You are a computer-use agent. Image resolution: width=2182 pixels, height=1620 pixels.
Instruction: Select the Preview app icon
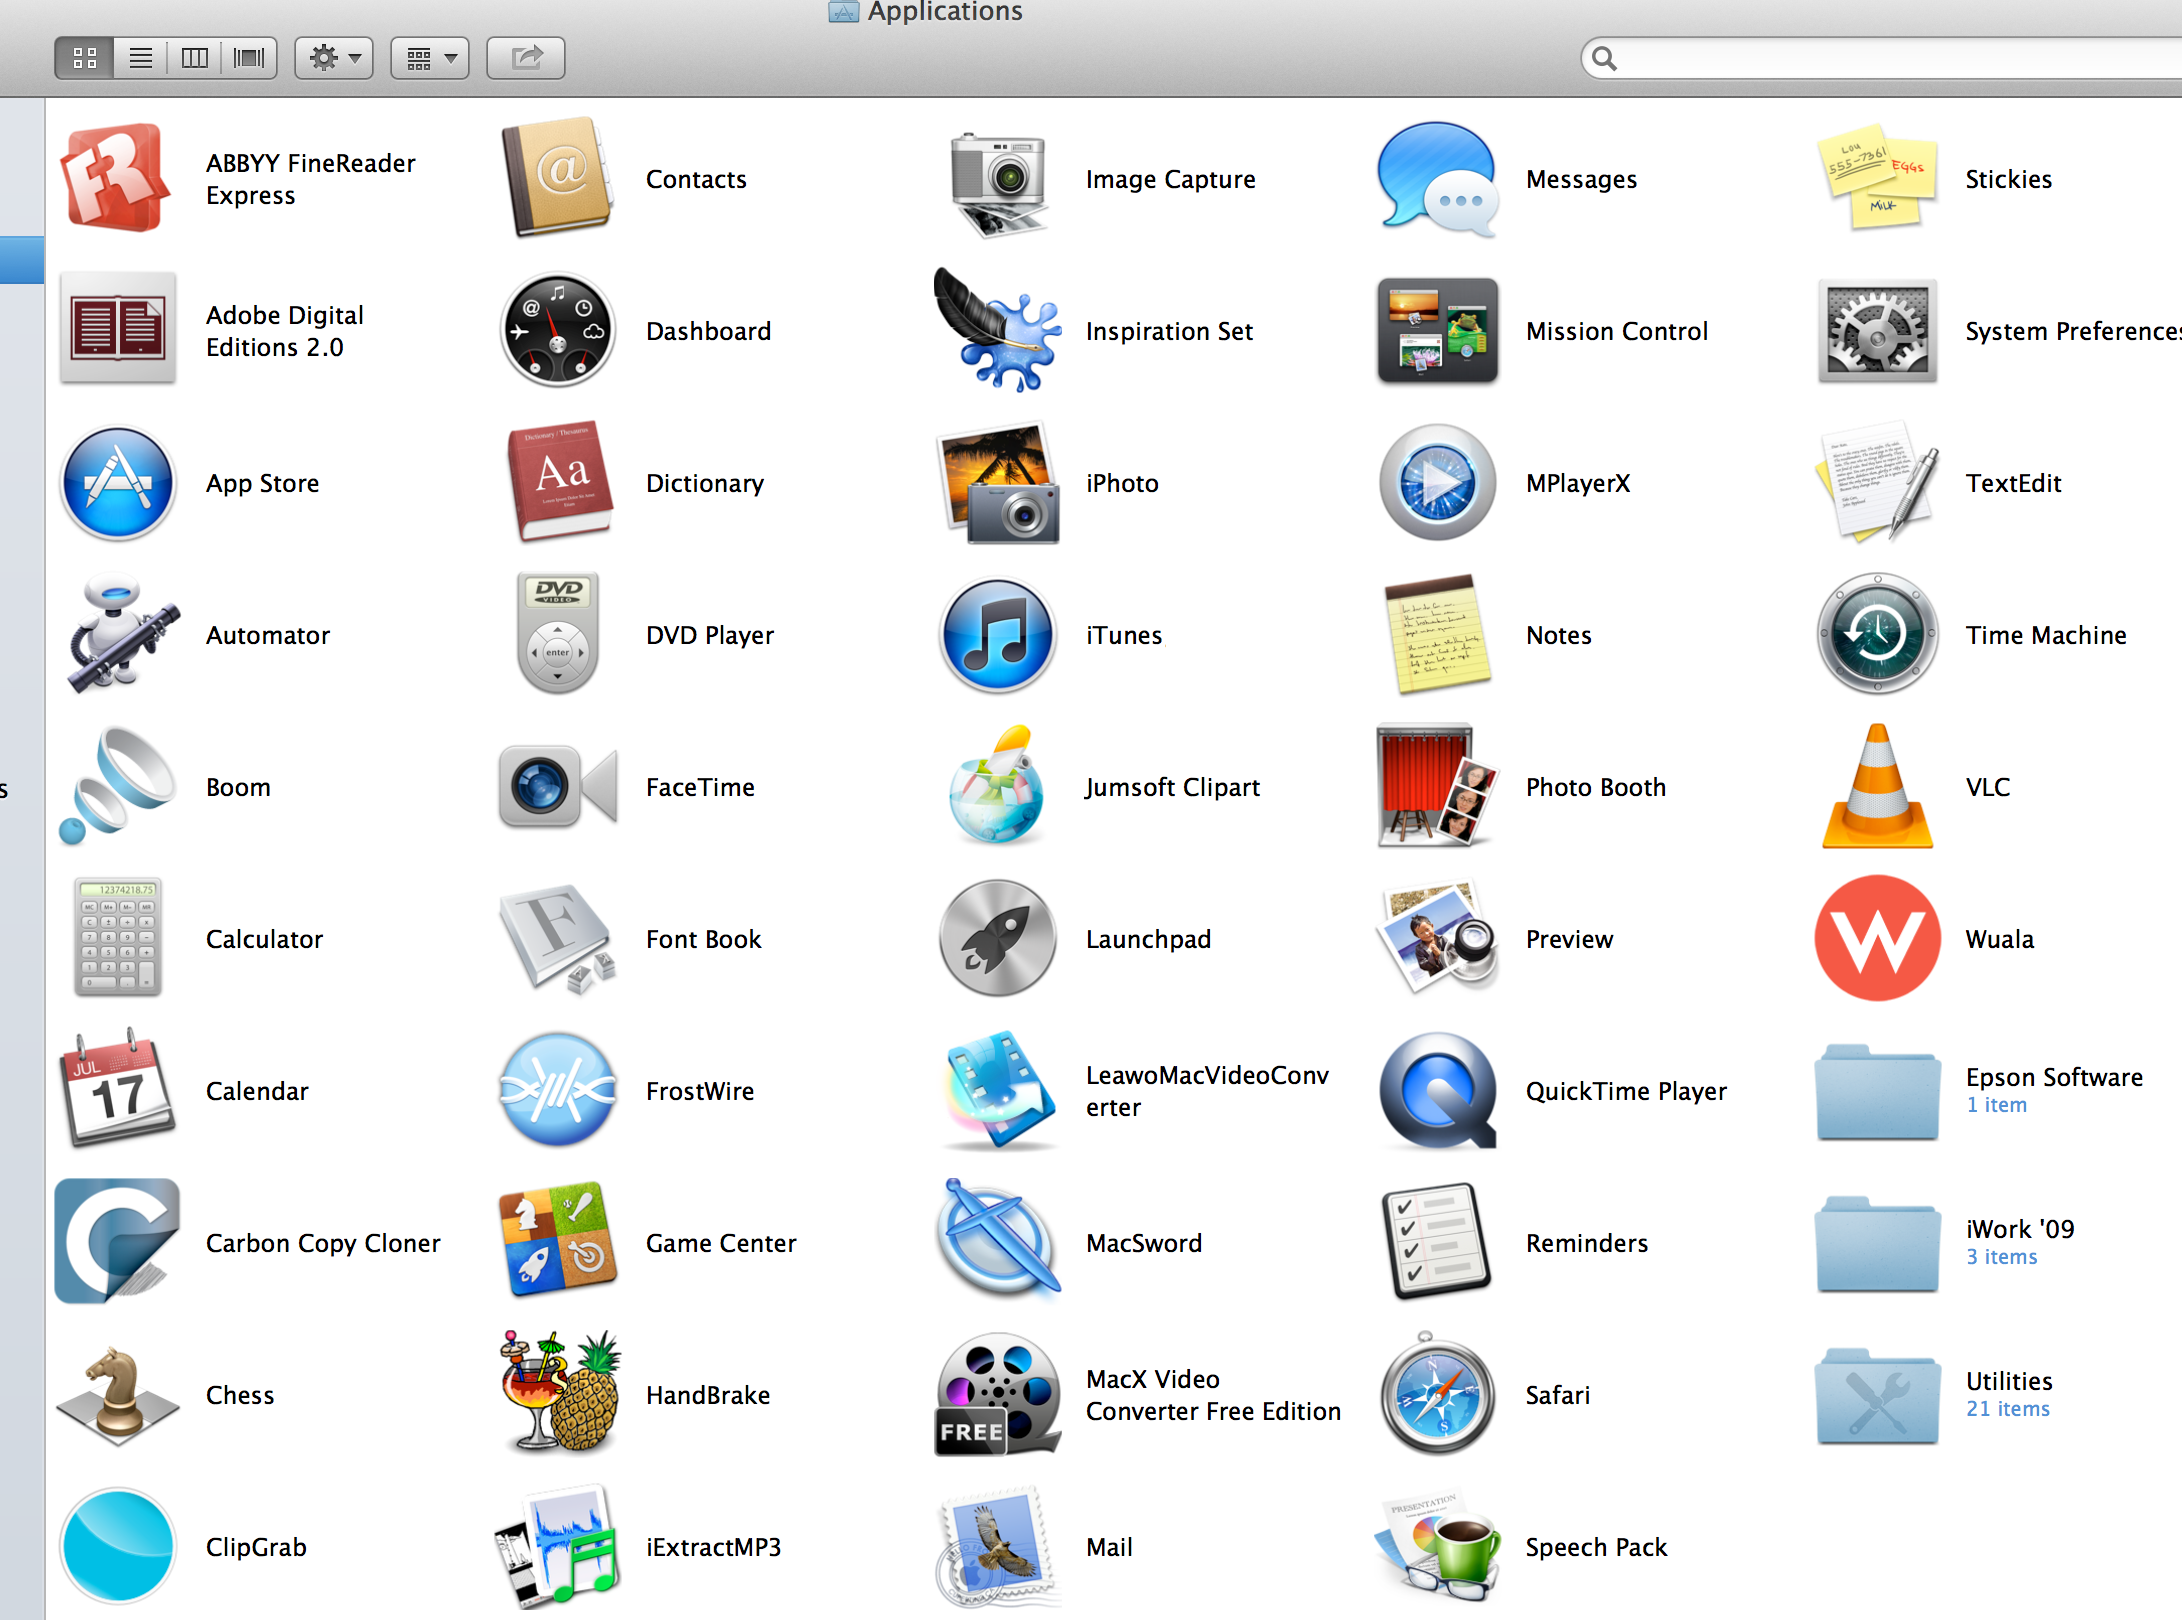1438,938
